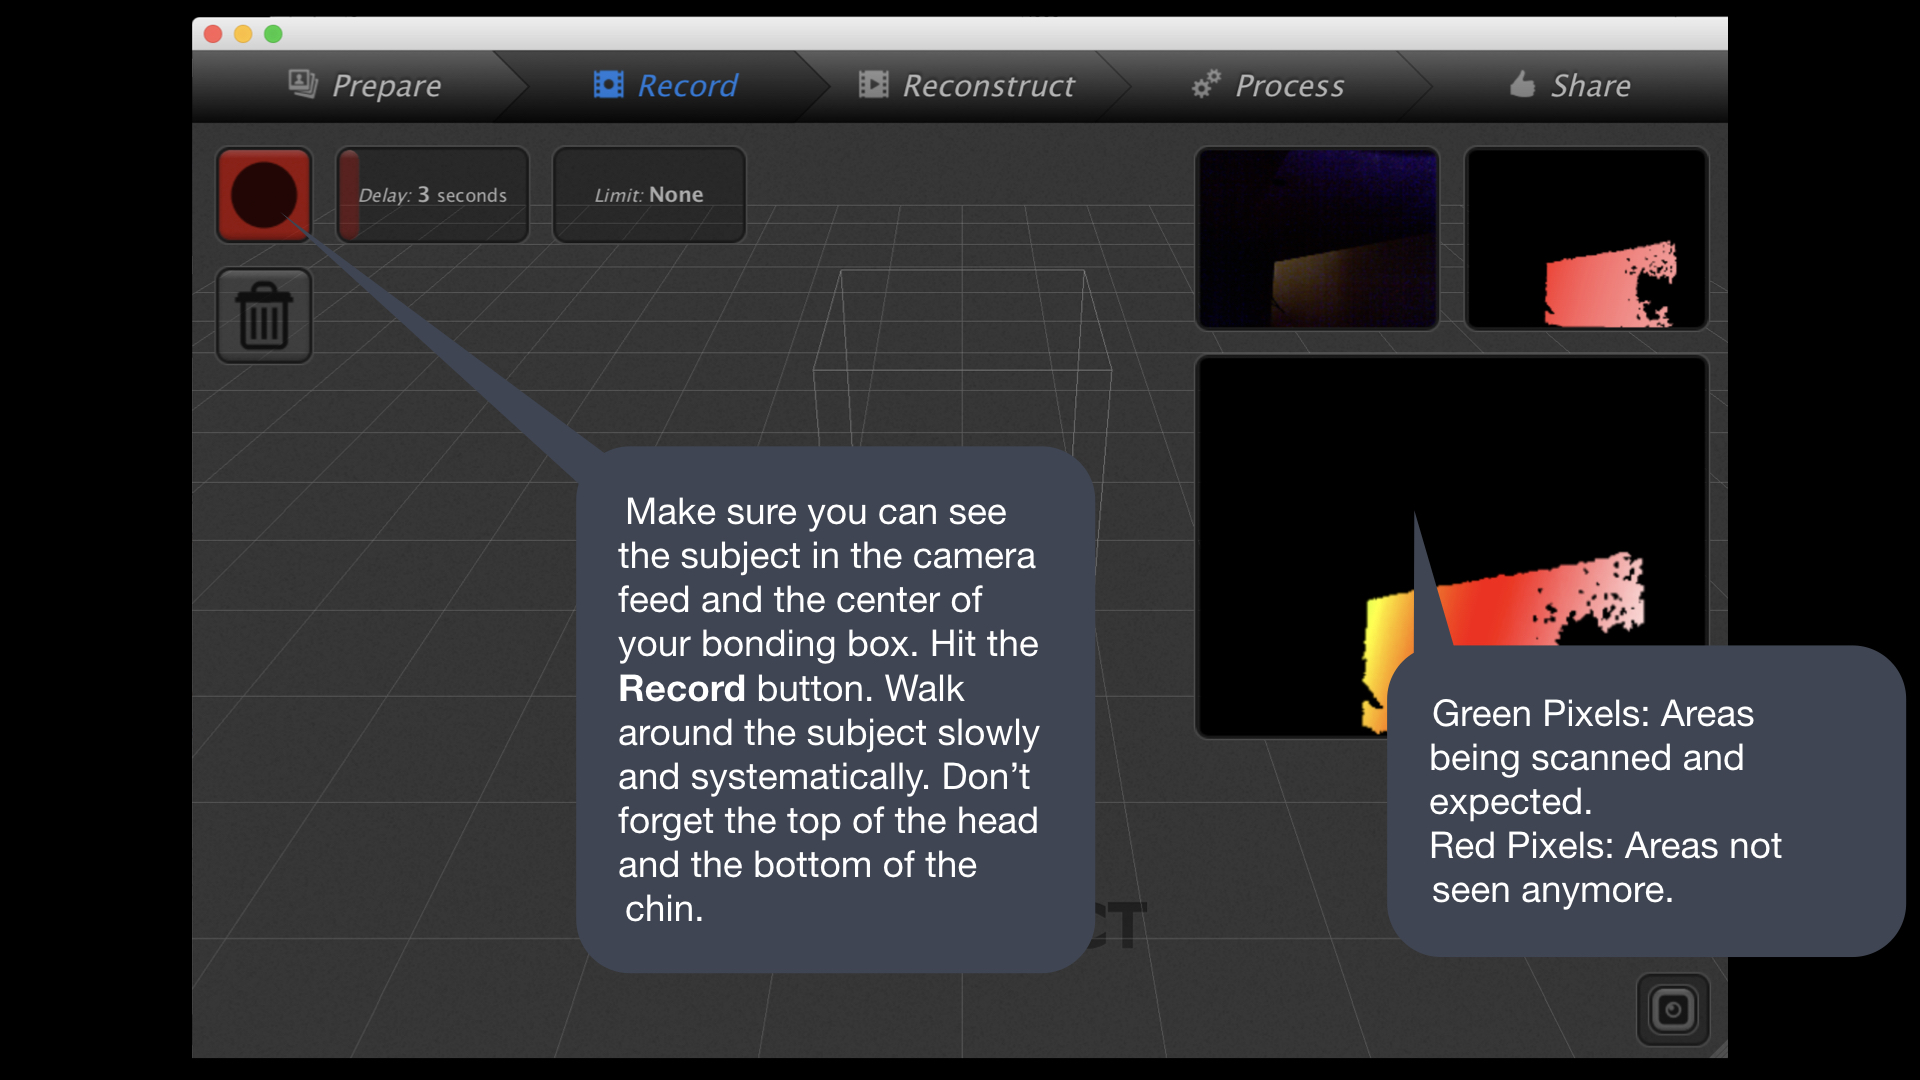
Task: Click the color camera feed thumbnail
Action: click(x=1317, y=238)
